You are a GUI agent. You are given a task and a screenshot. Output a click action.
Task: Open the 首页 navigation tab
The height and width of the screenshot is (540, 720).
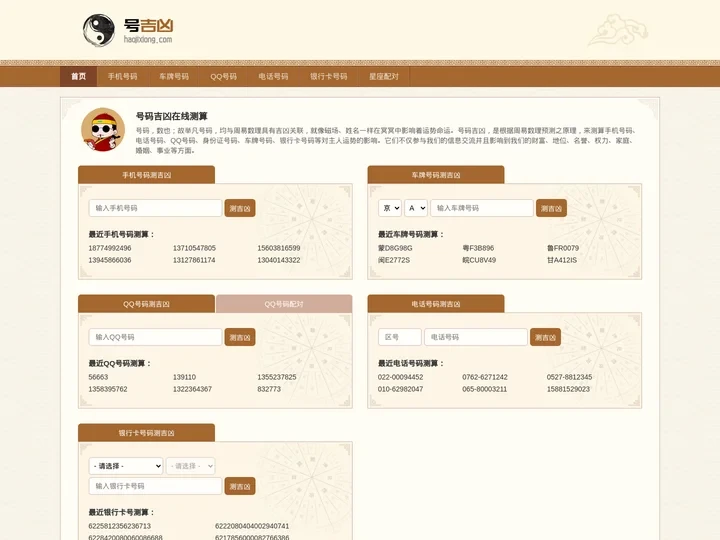coord(79,76)
